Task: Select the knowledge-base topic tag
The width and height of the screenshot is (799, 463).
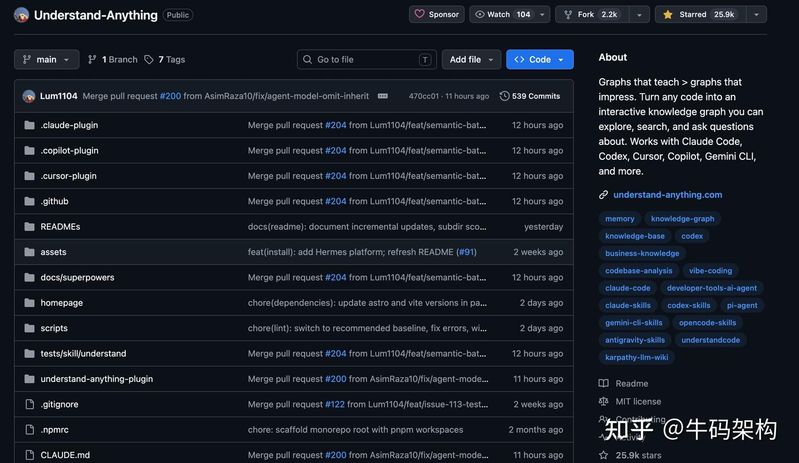Action: [635, 236]
